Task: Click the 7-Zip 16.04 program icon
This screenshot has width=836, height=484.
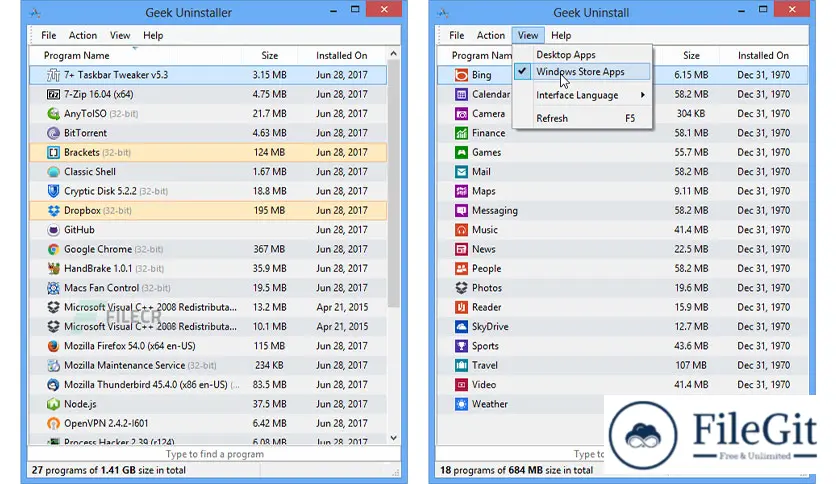Action: 53,94
